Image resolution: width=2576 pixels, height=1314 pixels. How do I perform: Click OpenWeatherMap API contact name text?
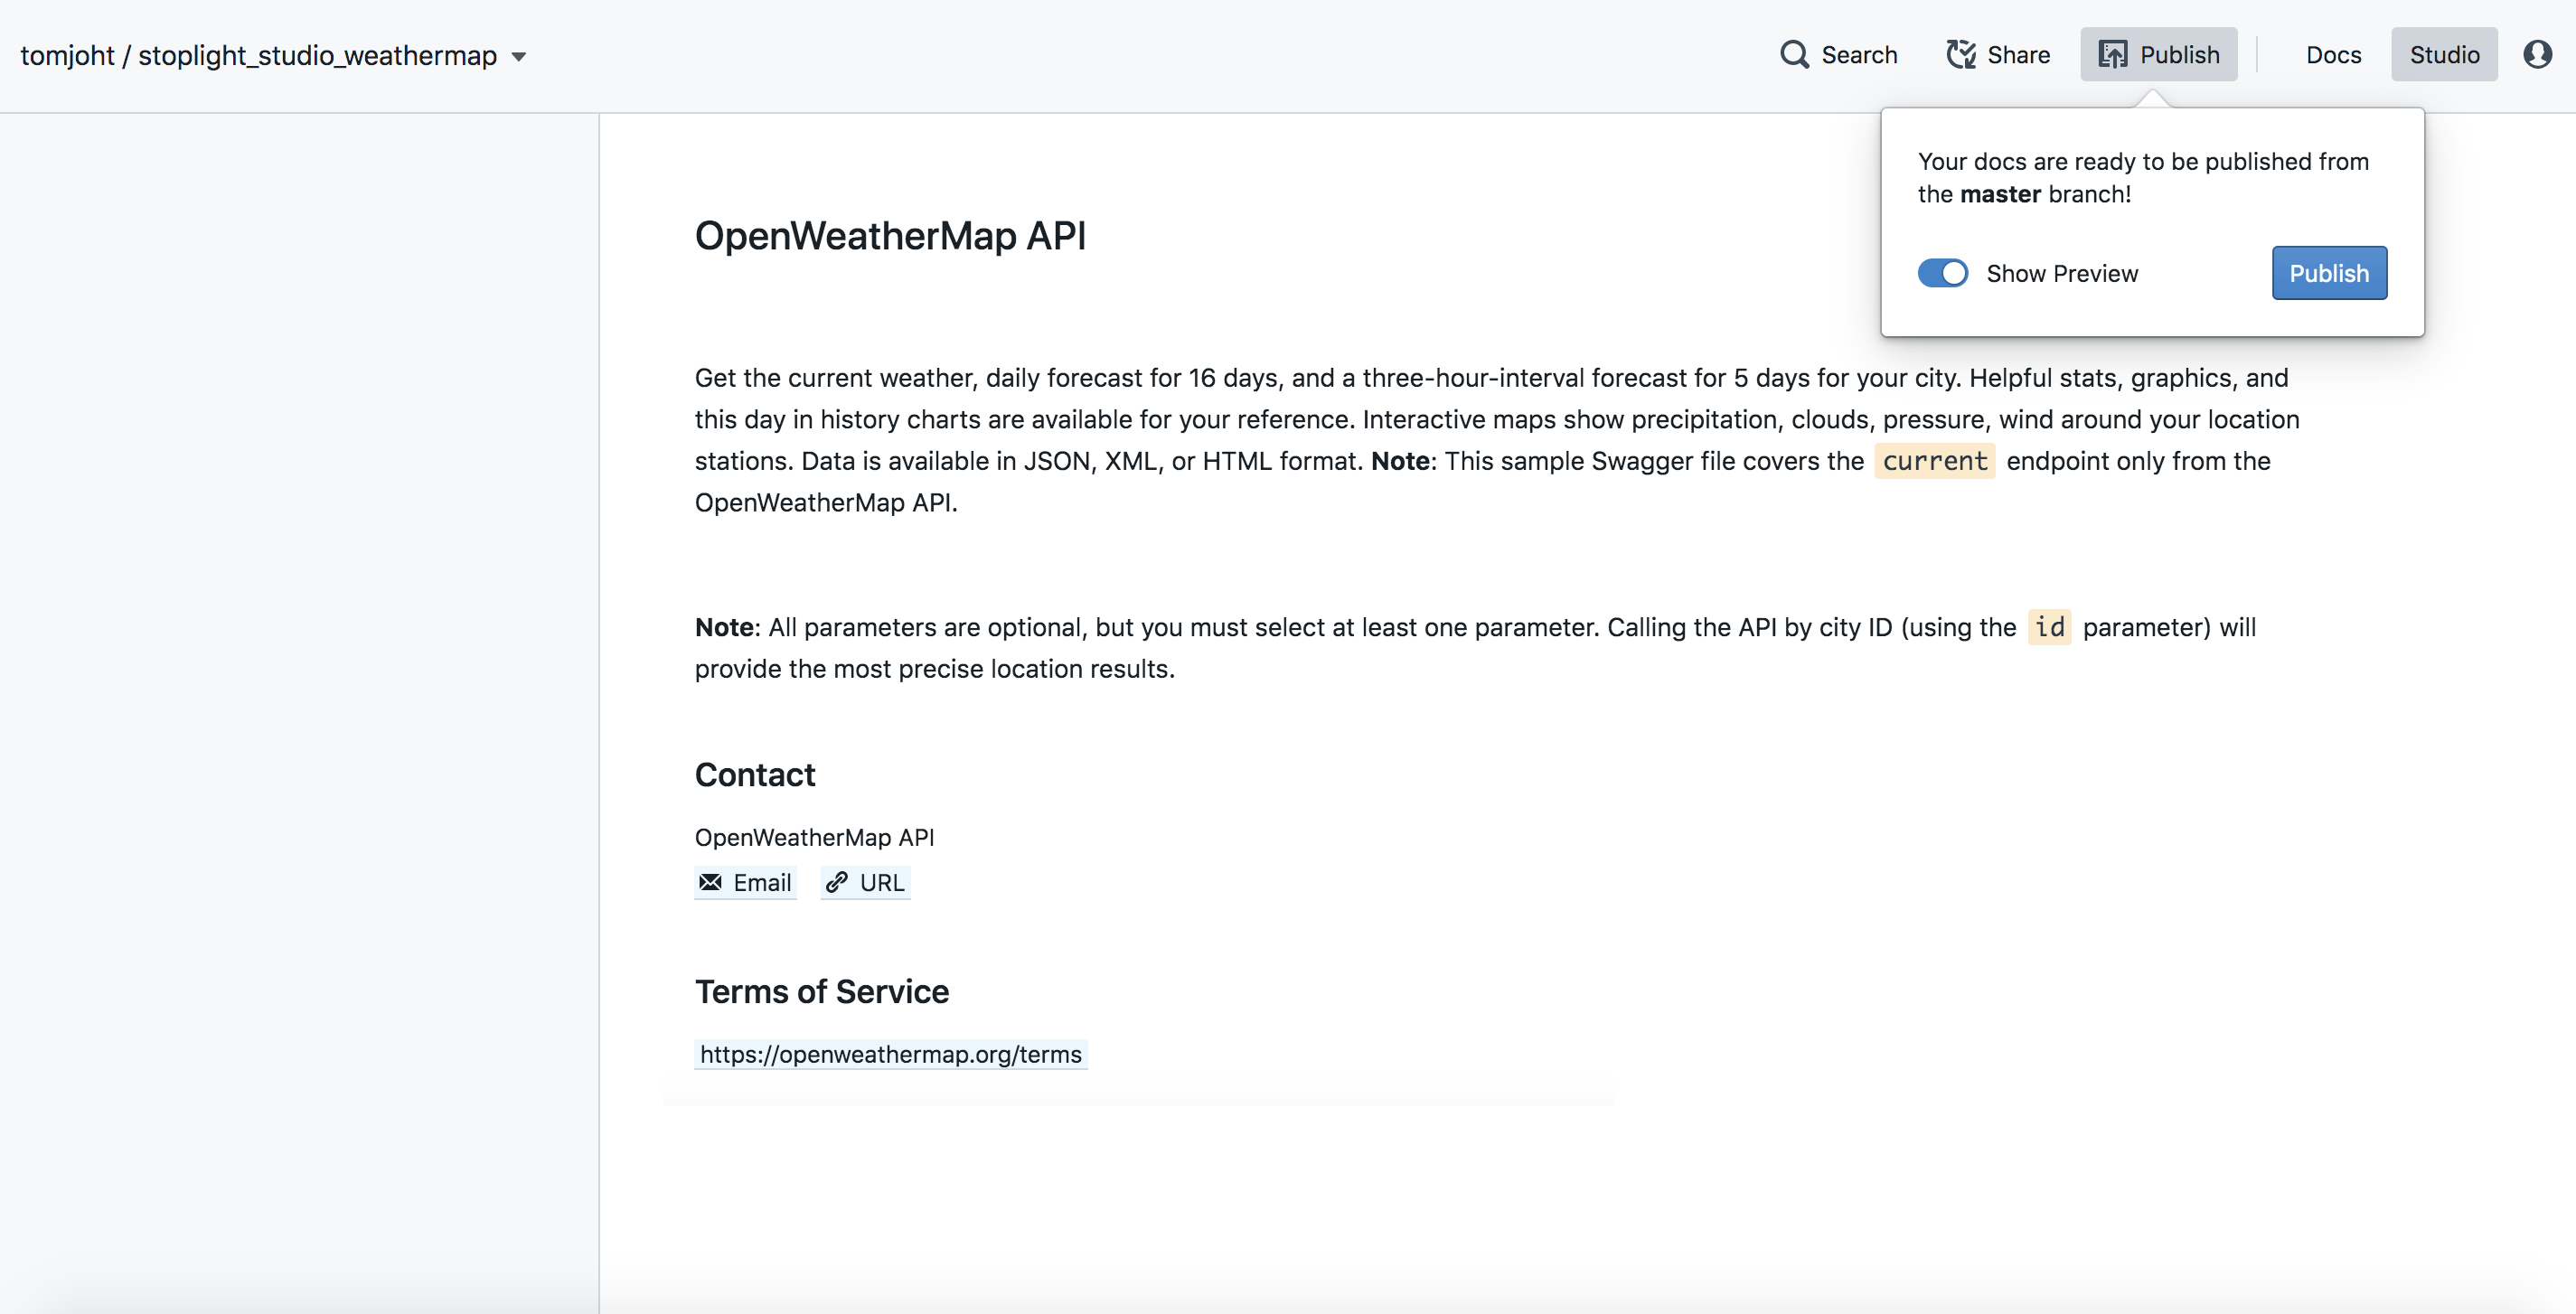coord(814,837)
